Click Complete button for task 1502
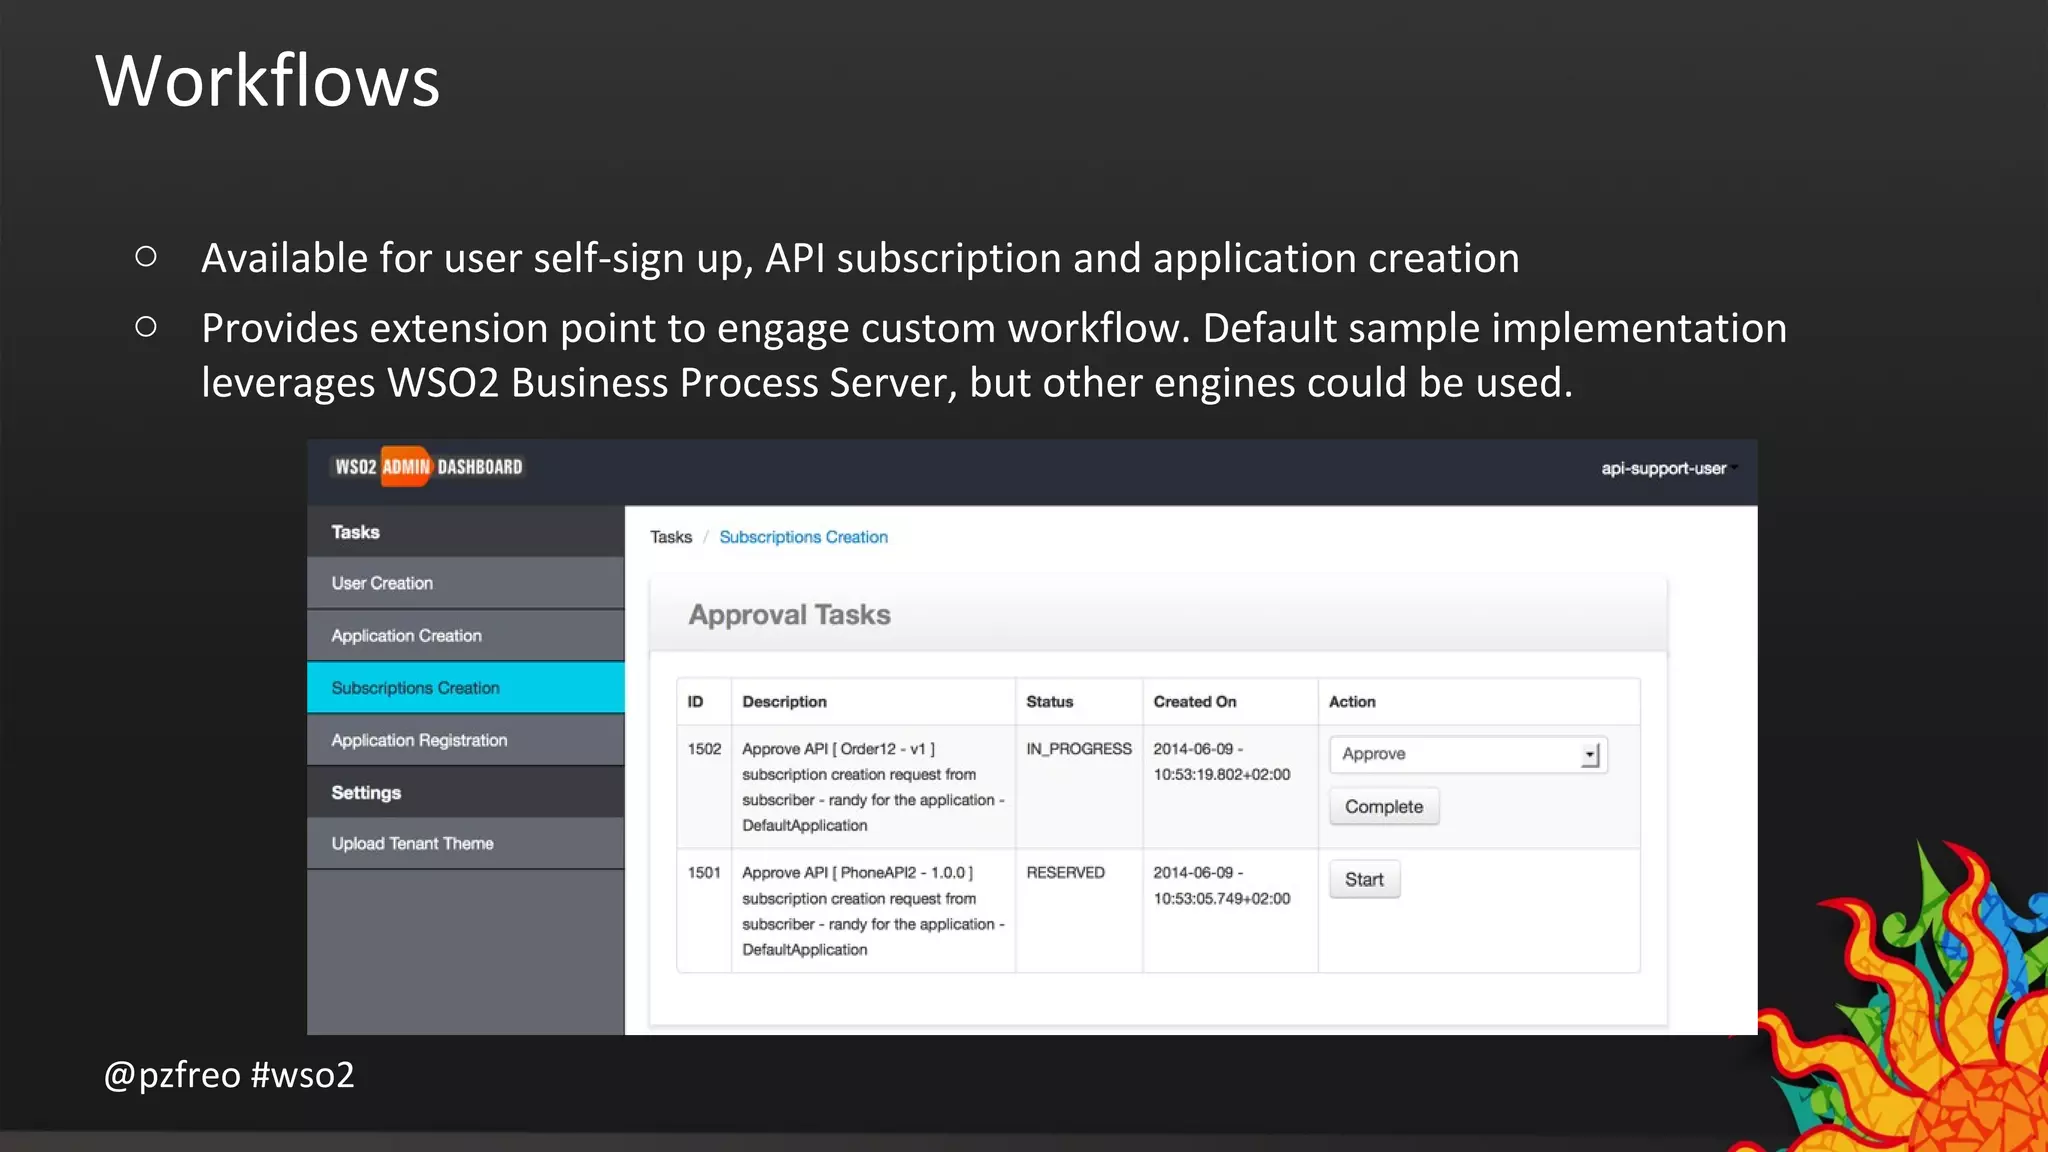 tap(1384, 807)
